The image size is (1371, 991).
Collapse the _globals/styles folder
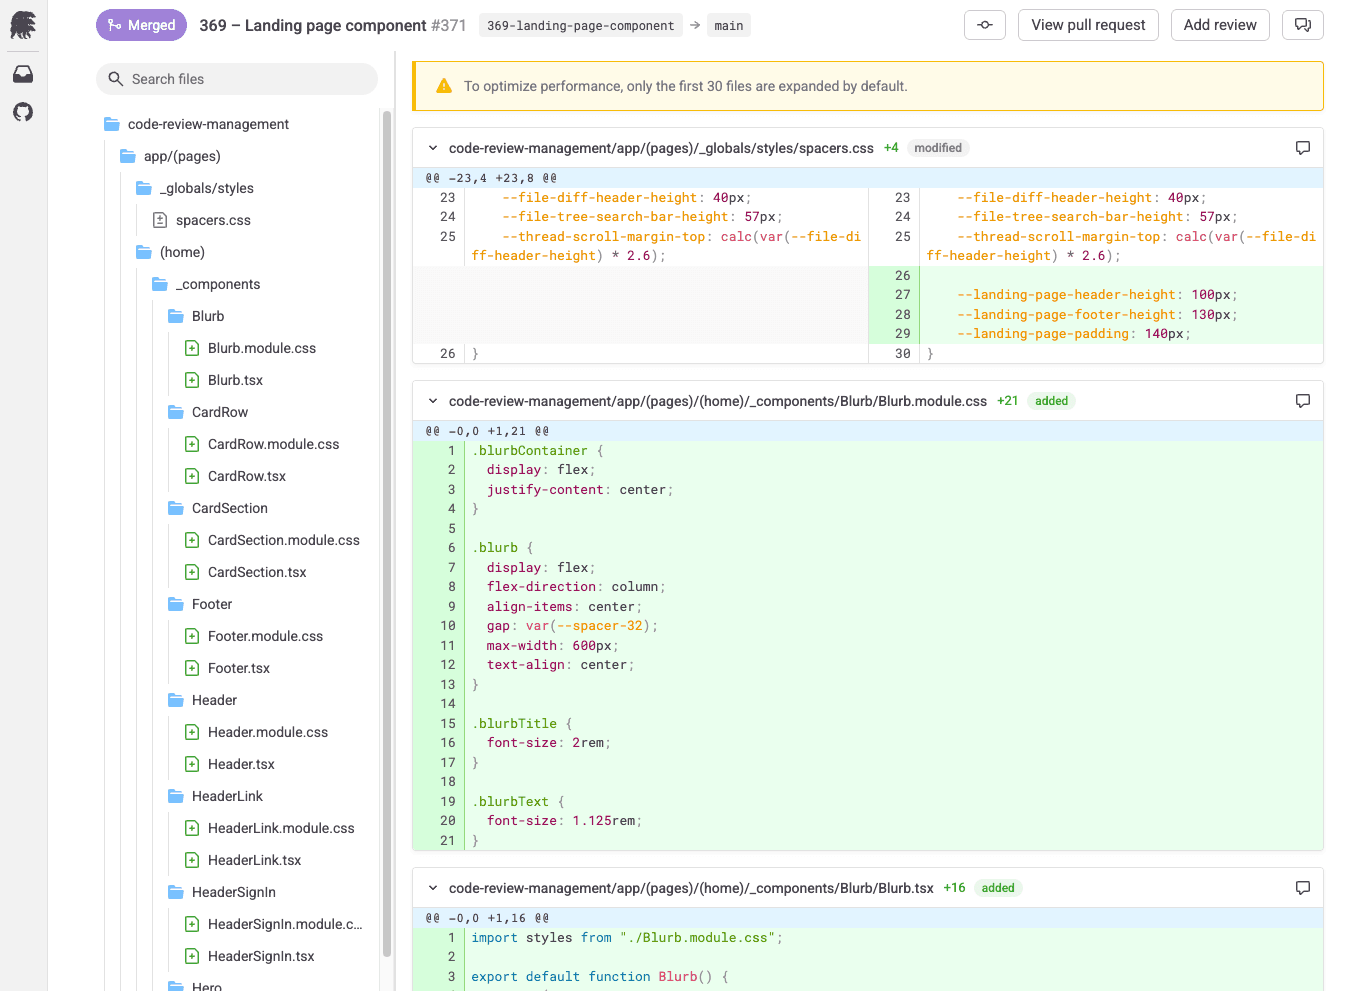click(195, 188)
